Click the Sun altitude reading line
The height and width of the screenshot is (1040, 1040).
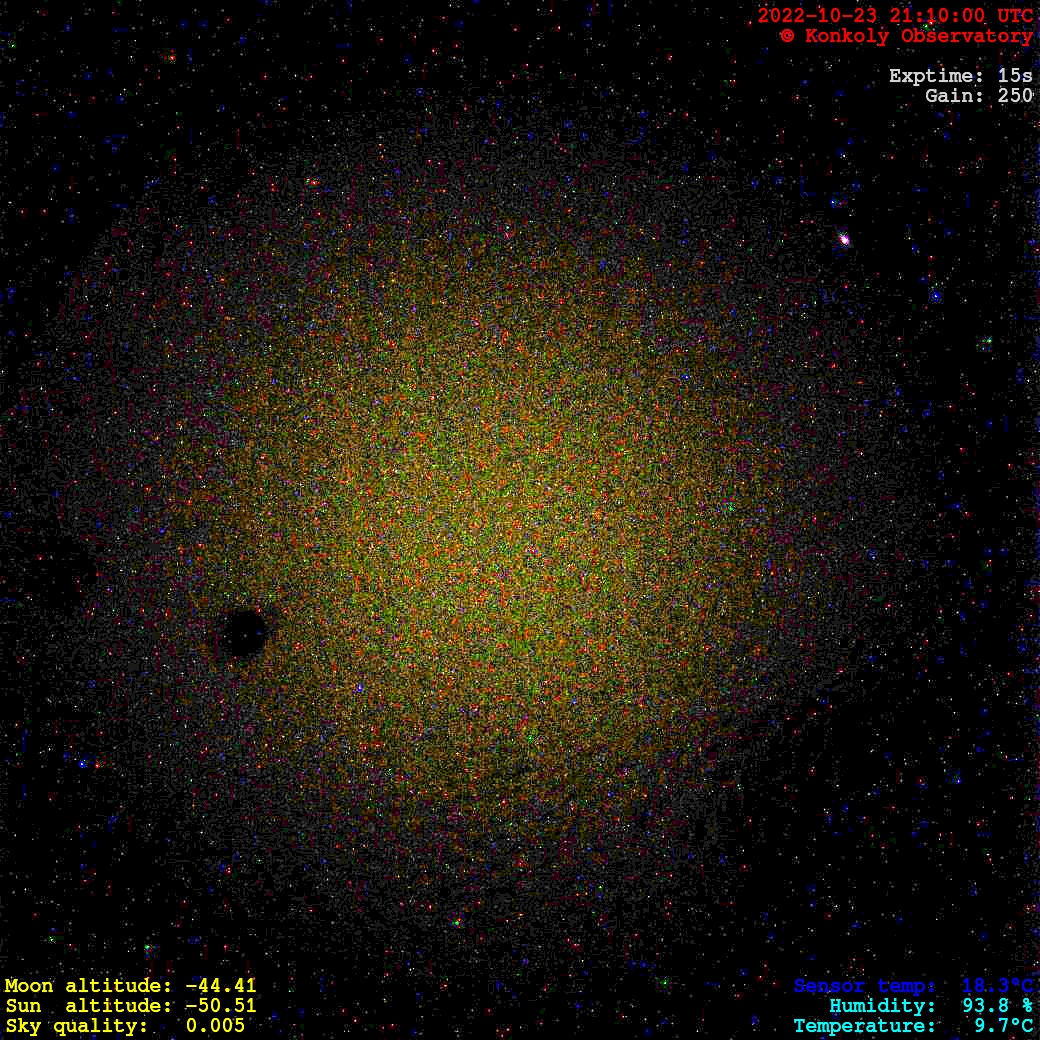point(130,1006)
